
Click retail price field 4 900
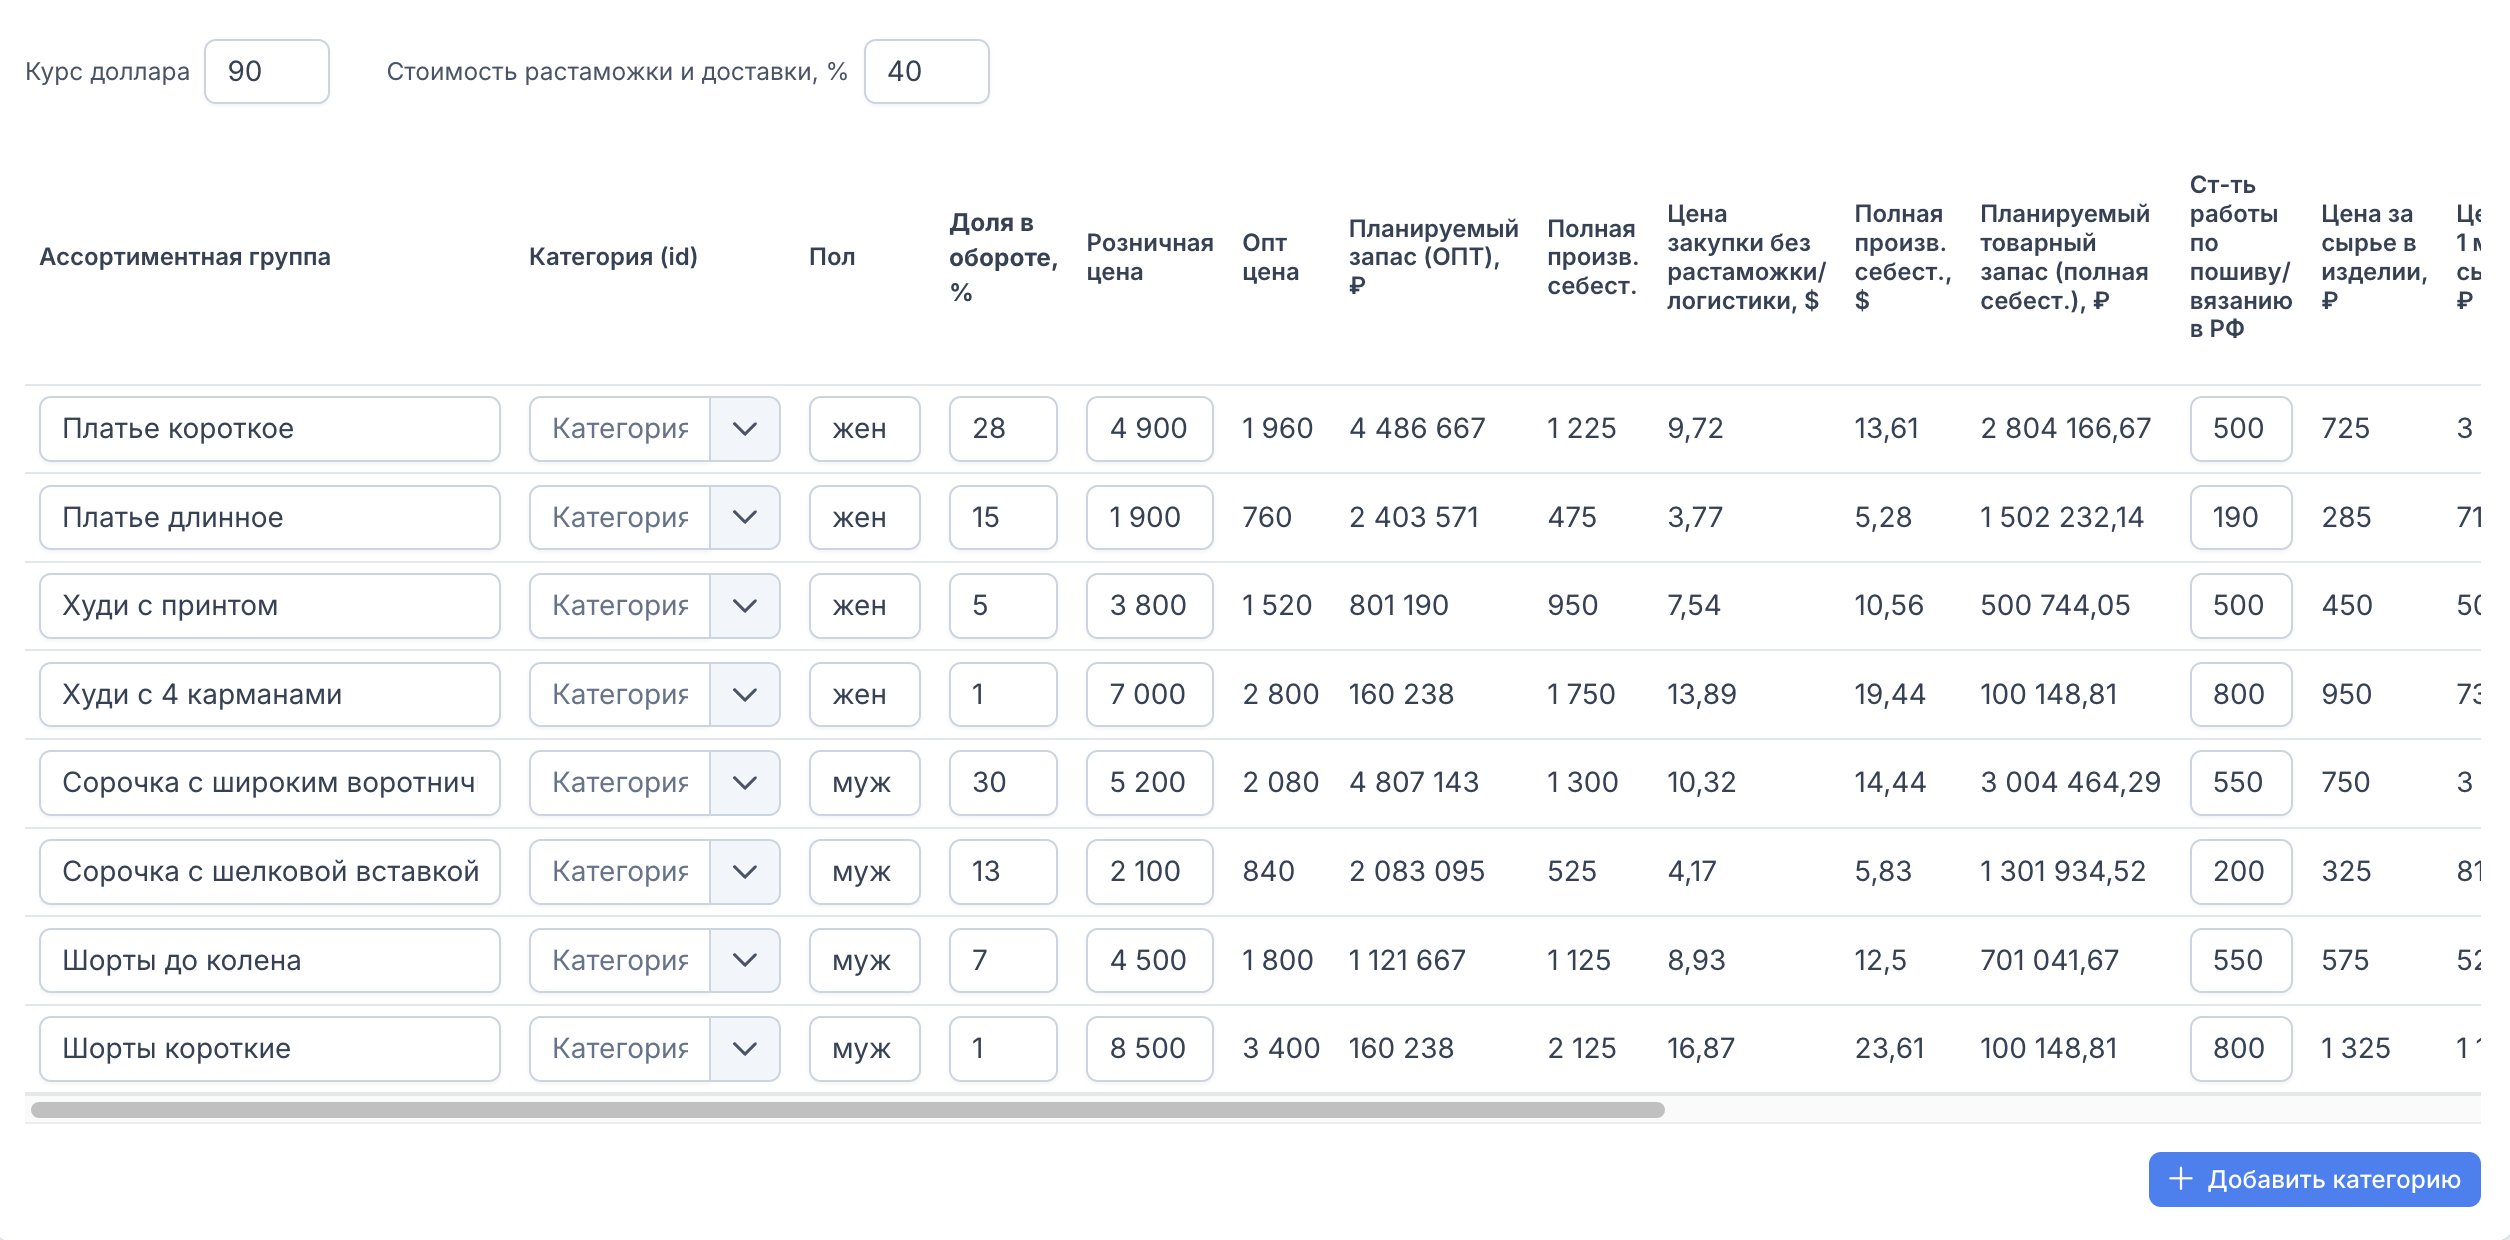1149,429
